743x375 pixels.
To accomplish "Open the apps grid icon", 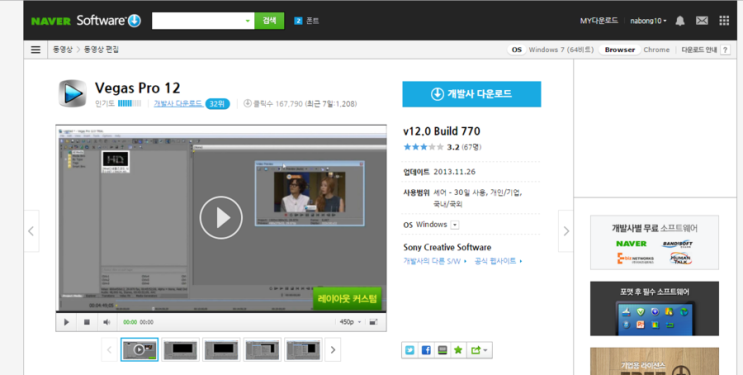I will point(724,21).
